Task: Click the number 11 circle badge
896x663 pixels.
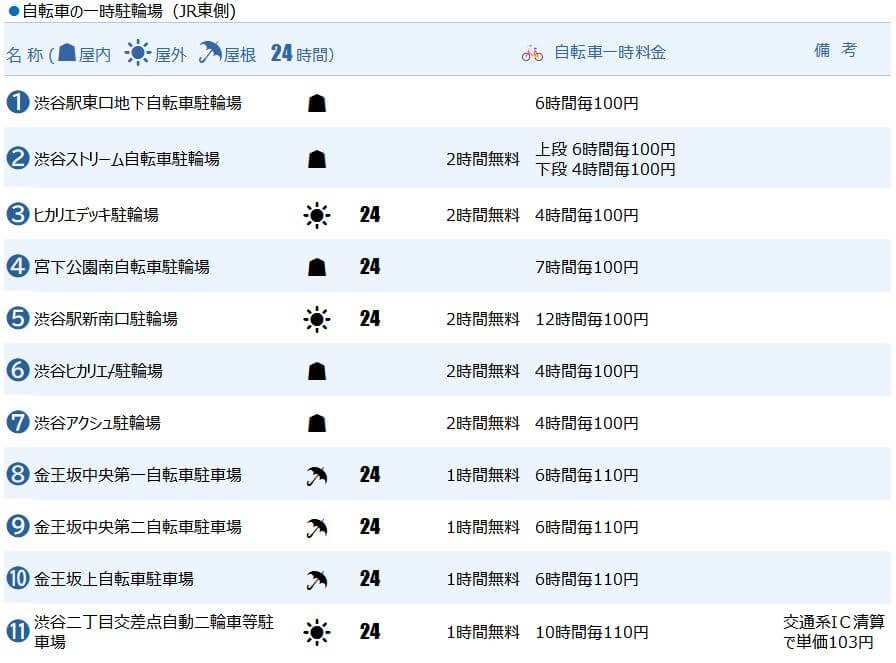Action: (x=17, y=631)
